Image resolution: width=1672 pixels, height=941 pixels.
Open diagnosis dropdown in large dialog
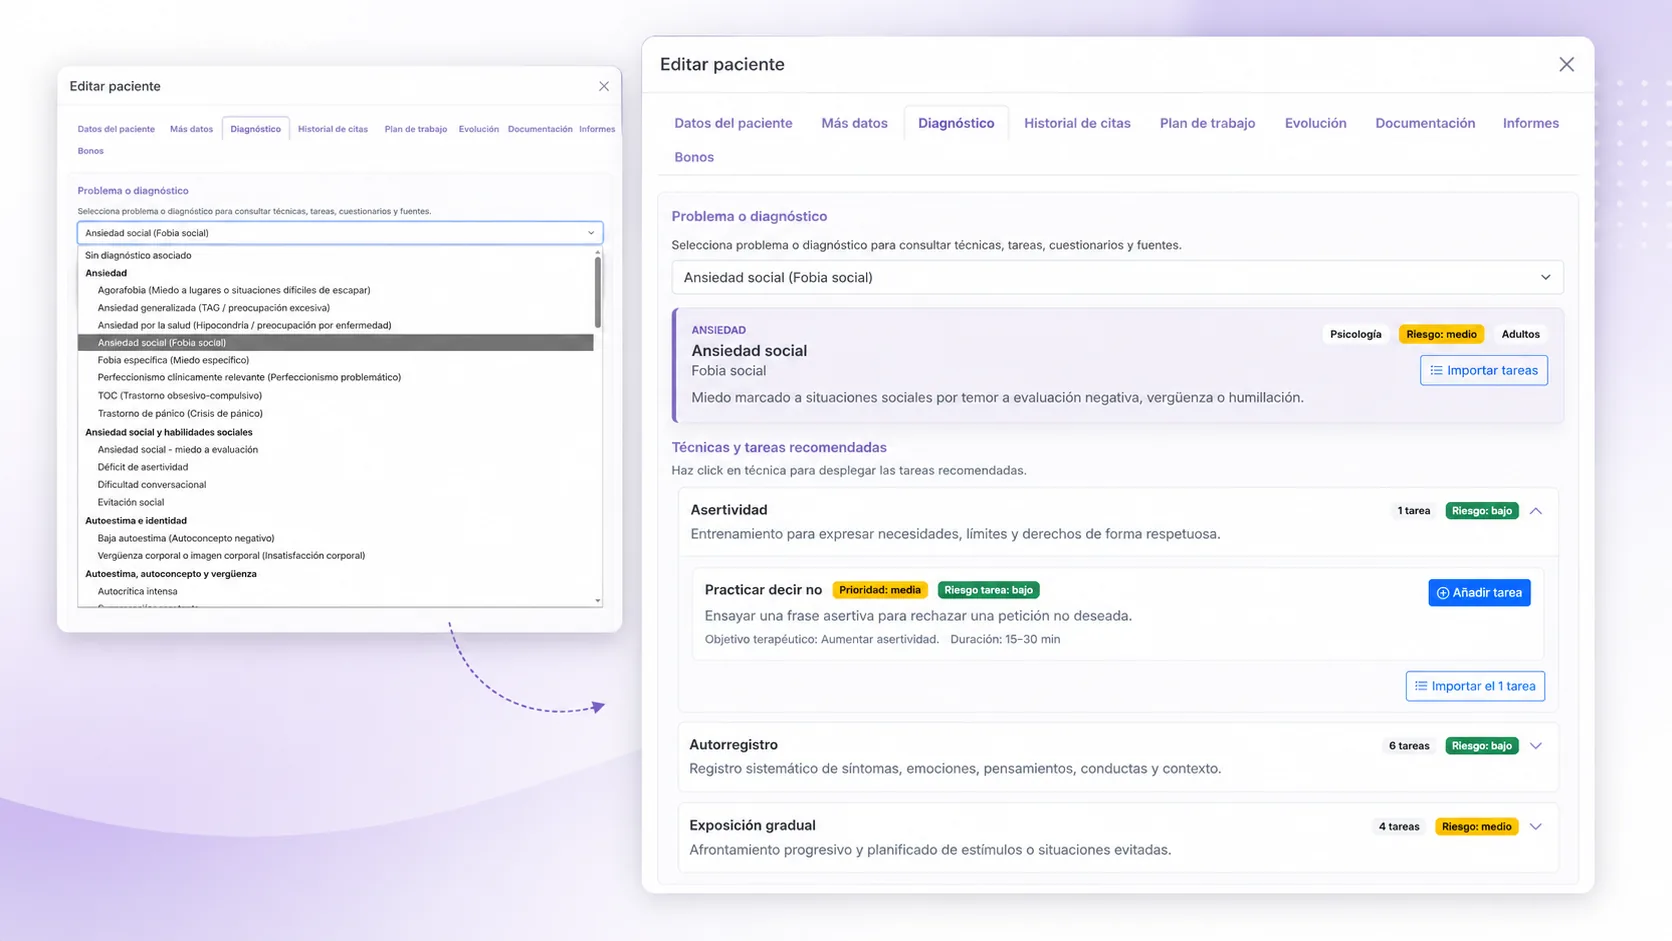click(1117, 277)
